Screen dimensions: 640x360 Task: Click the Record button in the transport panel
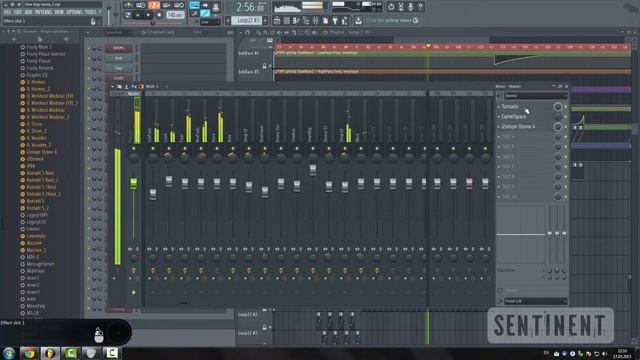point(159,15)
